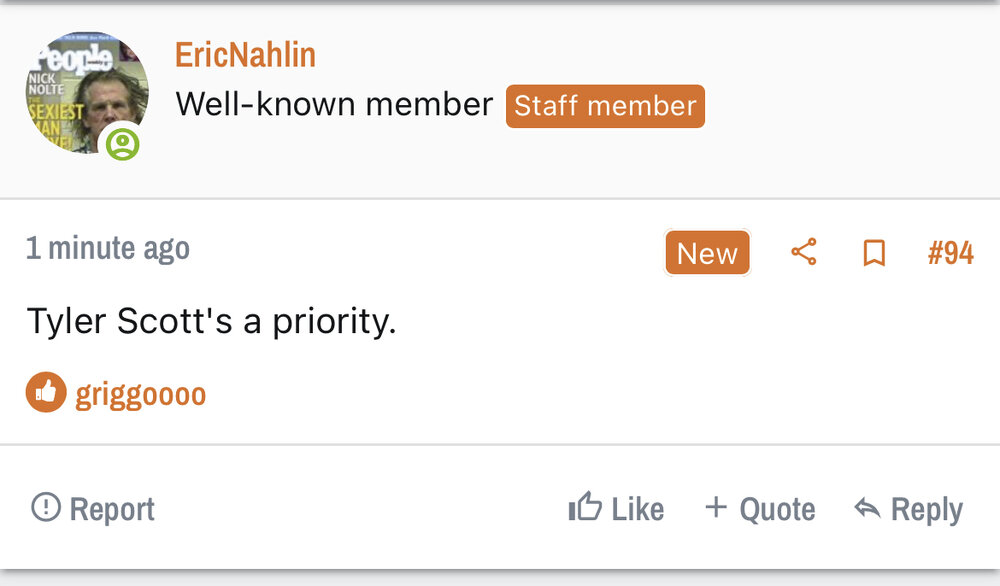1000x586 pixels.
Task: Click the share post icon
Action: pyautogui.click(x=804, y=252)
